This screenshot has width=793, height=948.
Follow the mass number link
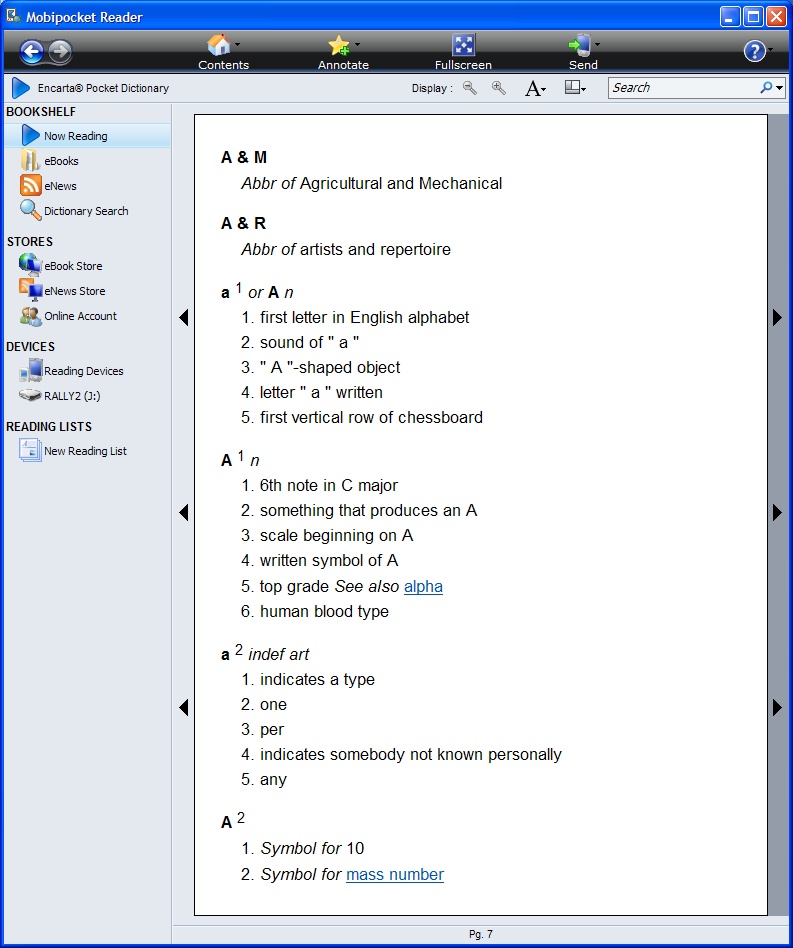[x=395, y=875]
